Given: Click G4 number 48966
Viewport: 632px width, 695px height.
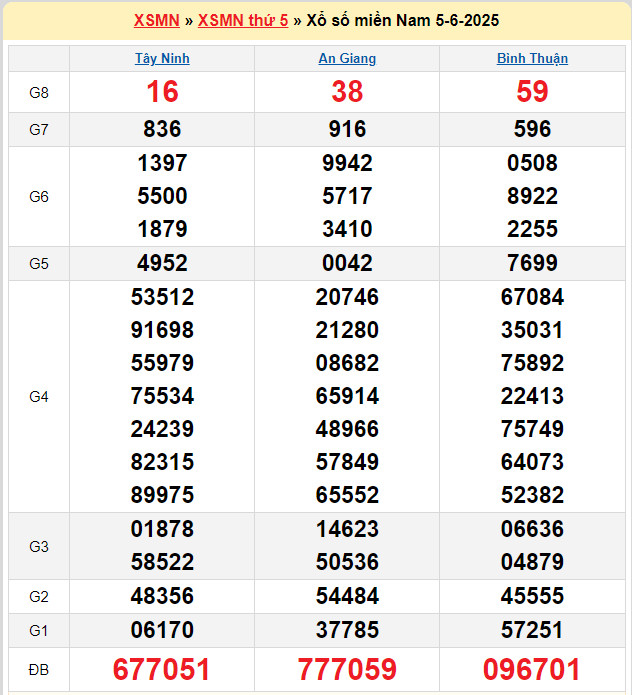Looking at the screenshot, I should [x=347, y=429].
